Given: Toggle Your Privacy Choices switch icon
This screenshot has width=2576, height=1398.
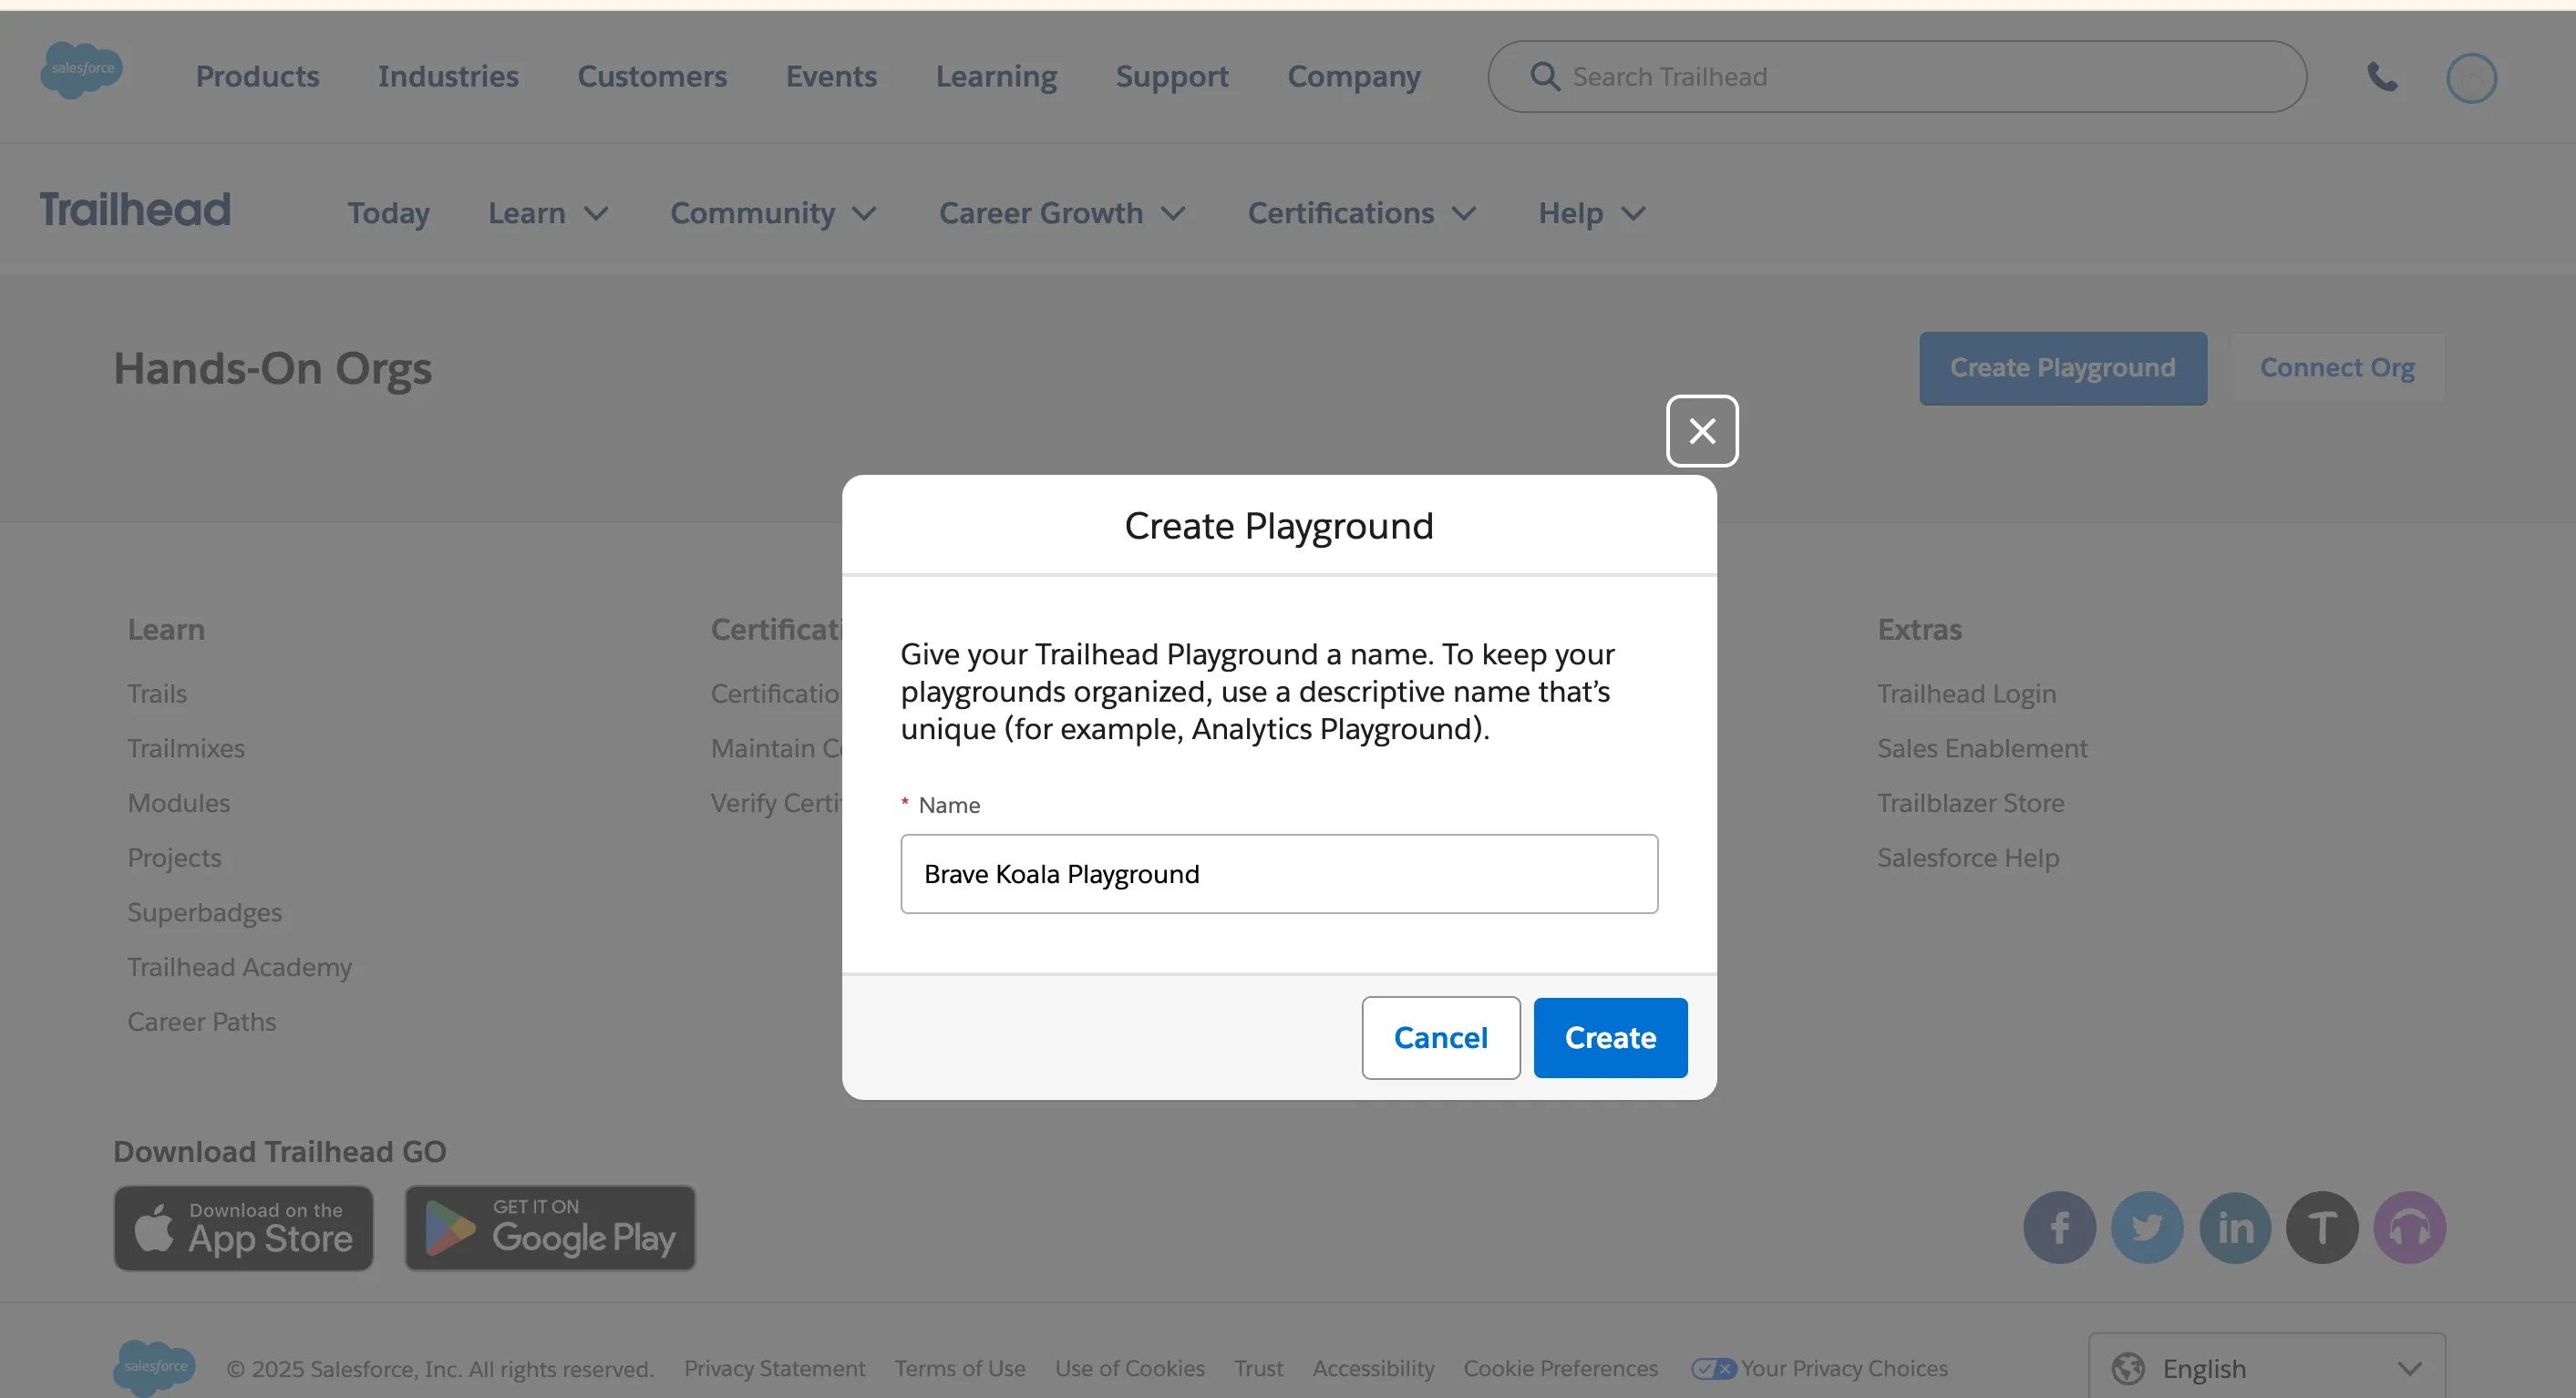Looking at the screenshot, I should pos(1713,1368).
